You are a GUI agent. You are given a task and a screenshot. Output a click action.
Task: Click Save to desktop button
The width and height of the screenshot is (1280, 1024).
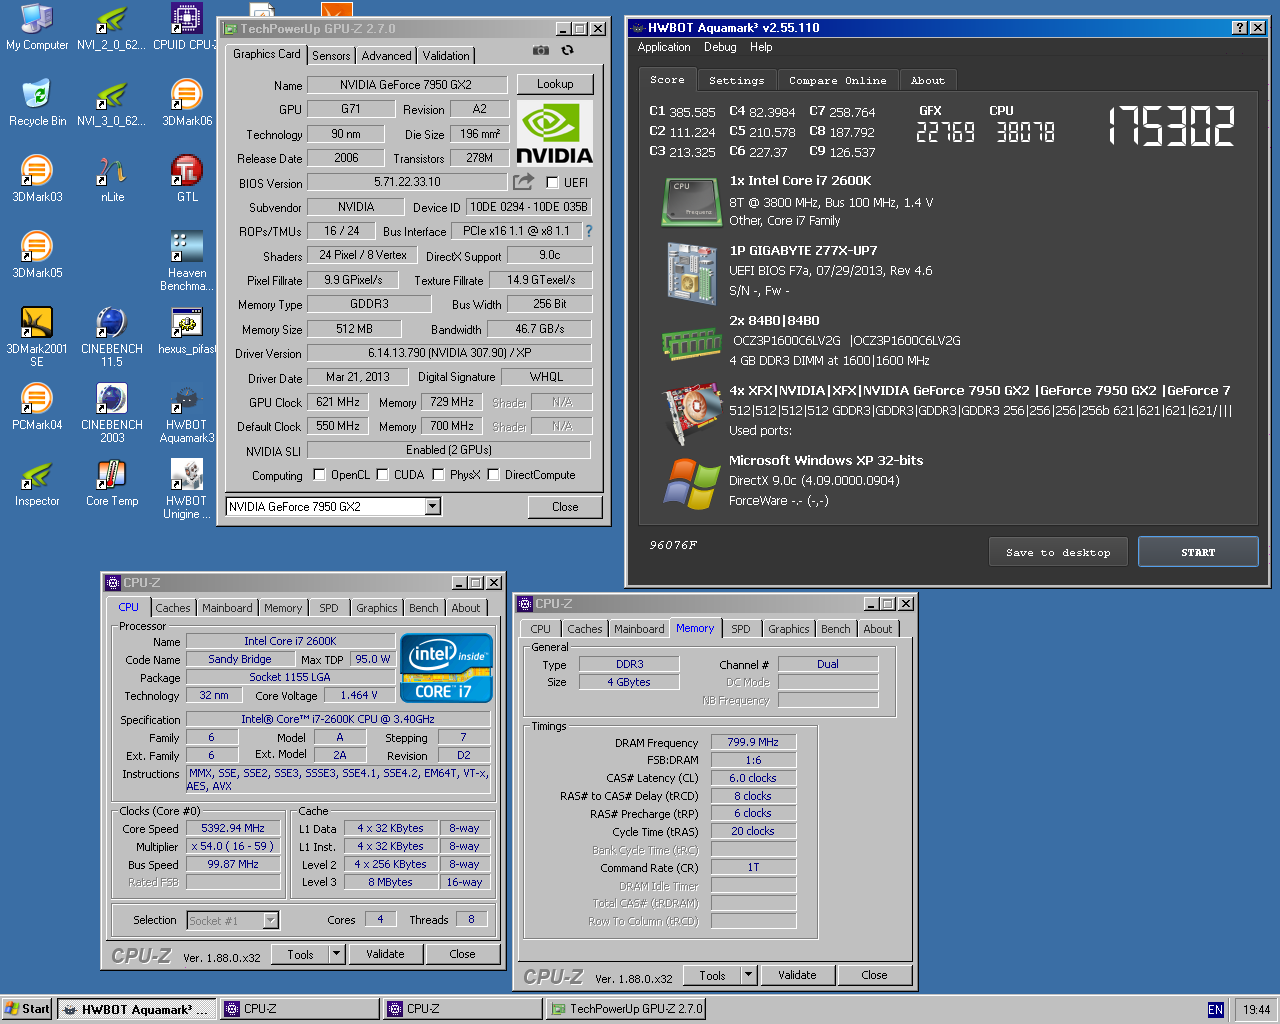click(x=1058, y=552)
